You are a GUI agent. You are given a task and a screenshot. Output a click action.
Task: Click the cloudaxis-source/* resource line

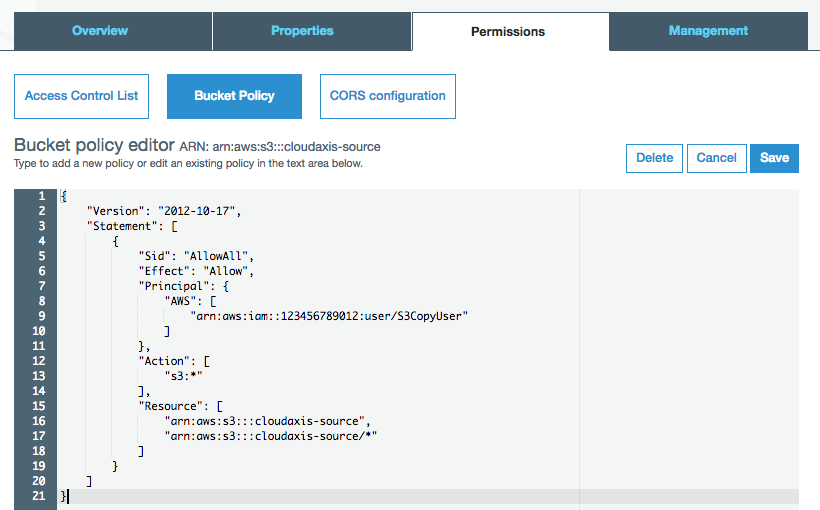[x=270, y=436]
